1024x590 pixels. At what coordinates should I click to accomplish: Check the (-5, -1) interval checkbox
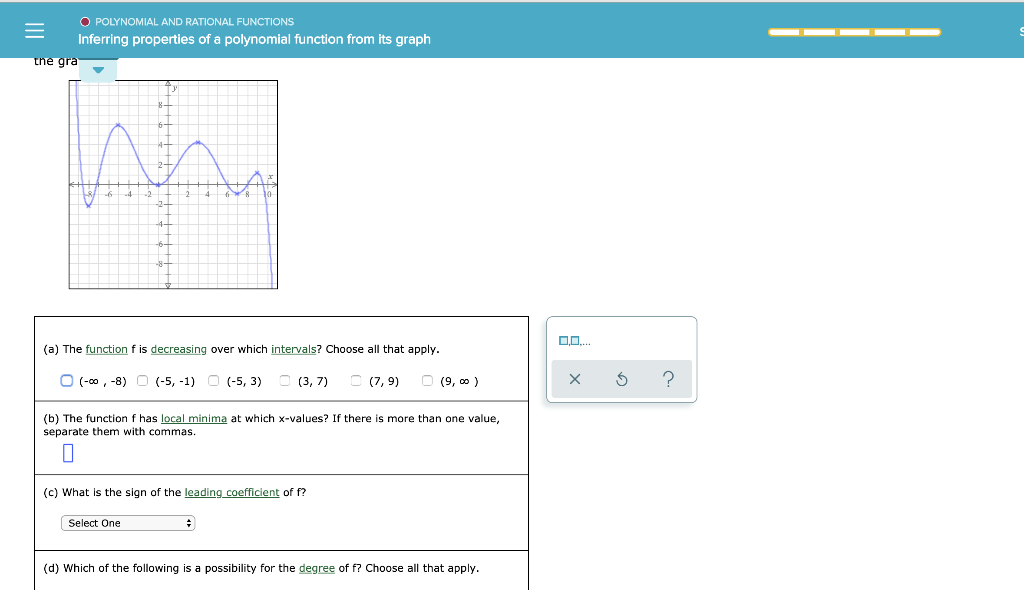pyautogui.click(x=142, y=378)
